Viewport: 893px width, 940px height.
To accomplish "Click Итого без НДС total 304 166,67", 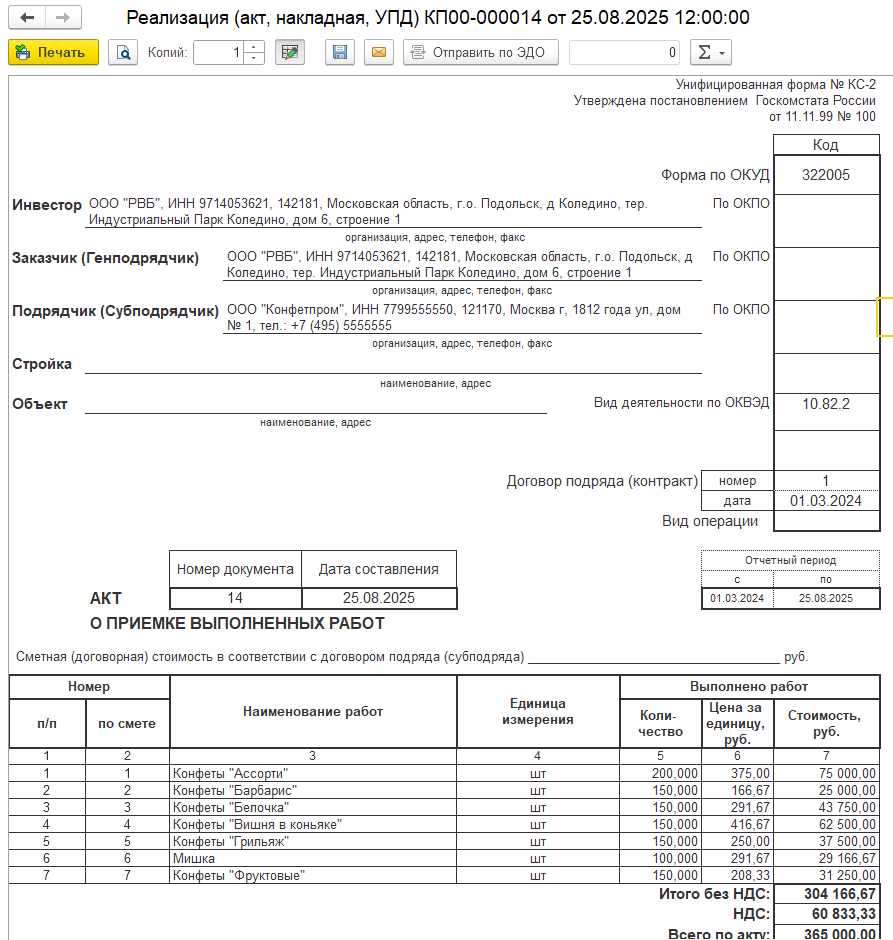I will (826, 894).
